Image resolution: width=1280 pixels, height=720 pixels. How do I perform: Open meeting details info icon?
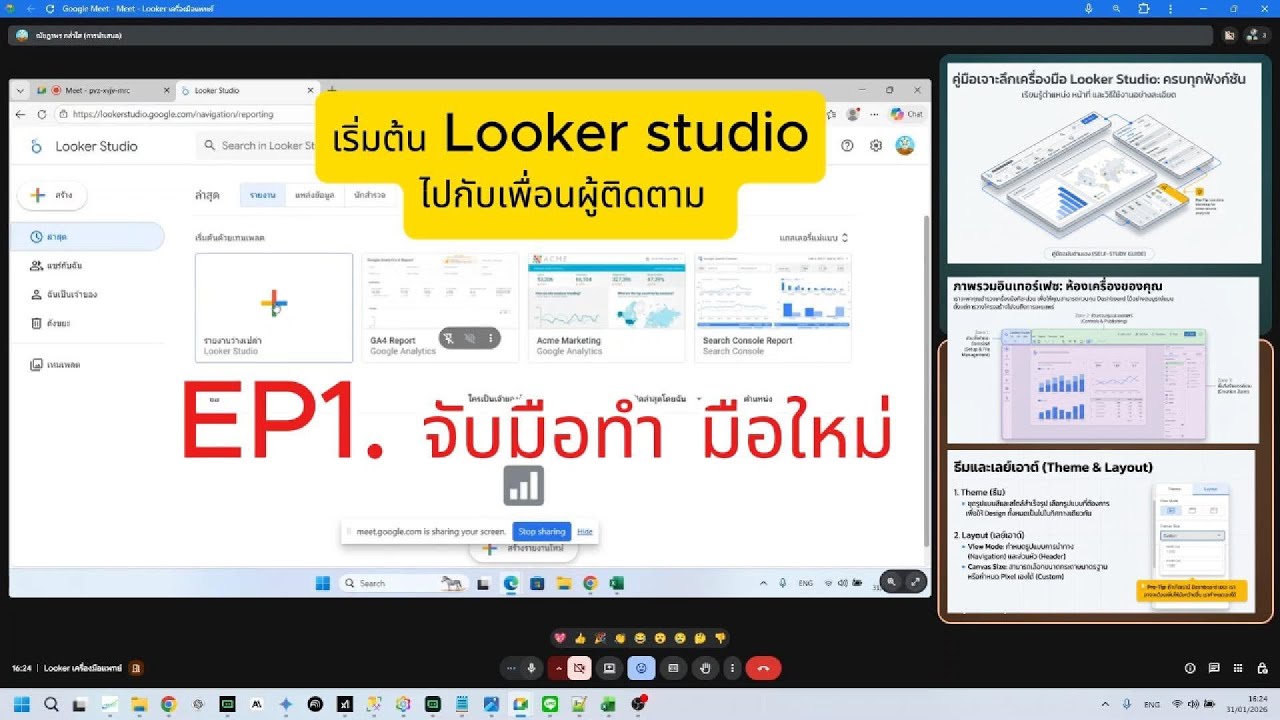click(x=1190, y=668)
